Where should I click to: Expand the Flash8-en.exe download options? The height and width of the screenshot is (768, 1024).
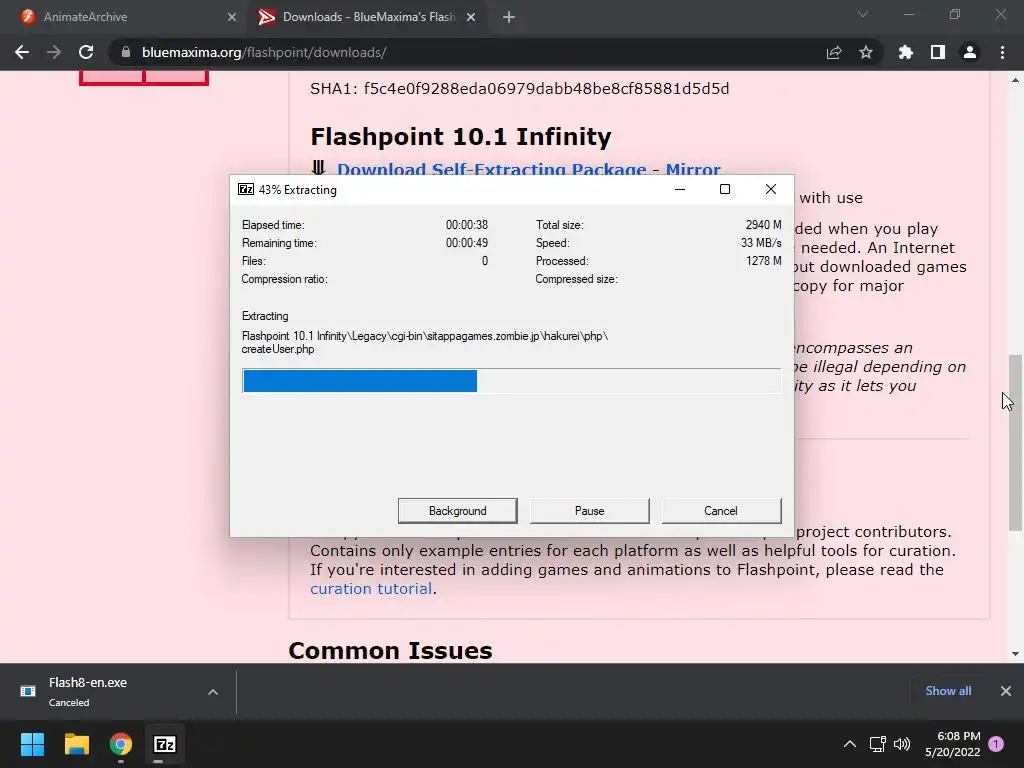(x=213, y=692)
